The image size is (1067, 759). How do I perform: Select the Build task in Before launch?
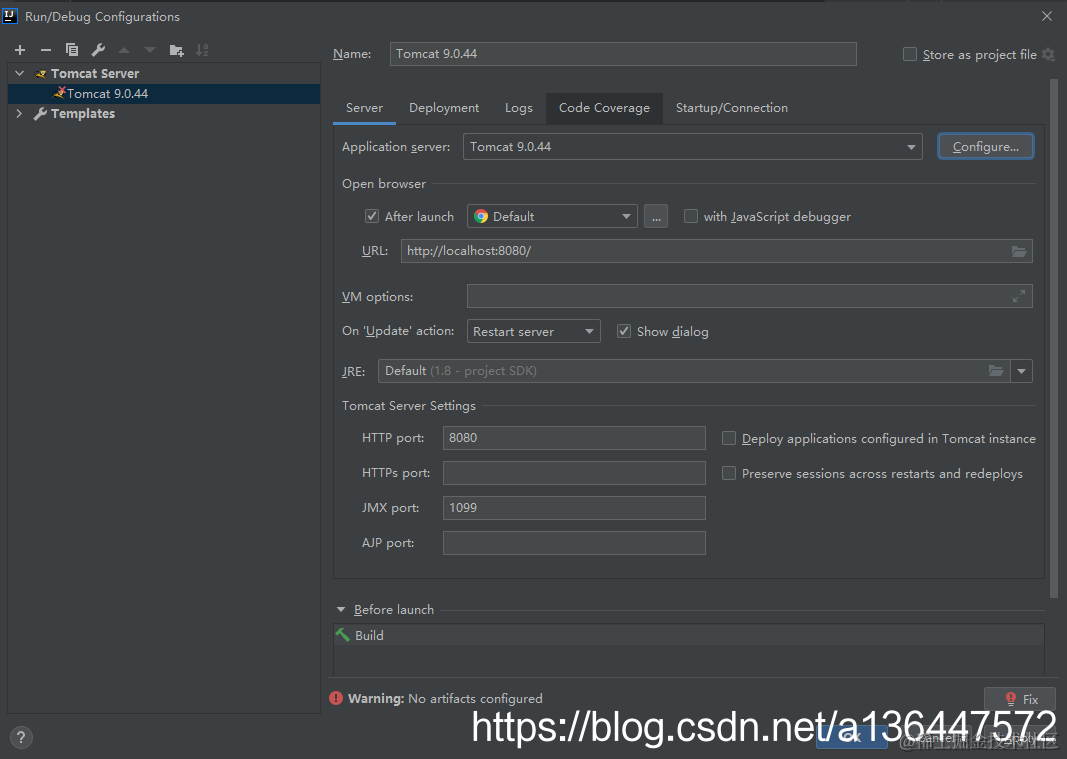click(689, 636)
